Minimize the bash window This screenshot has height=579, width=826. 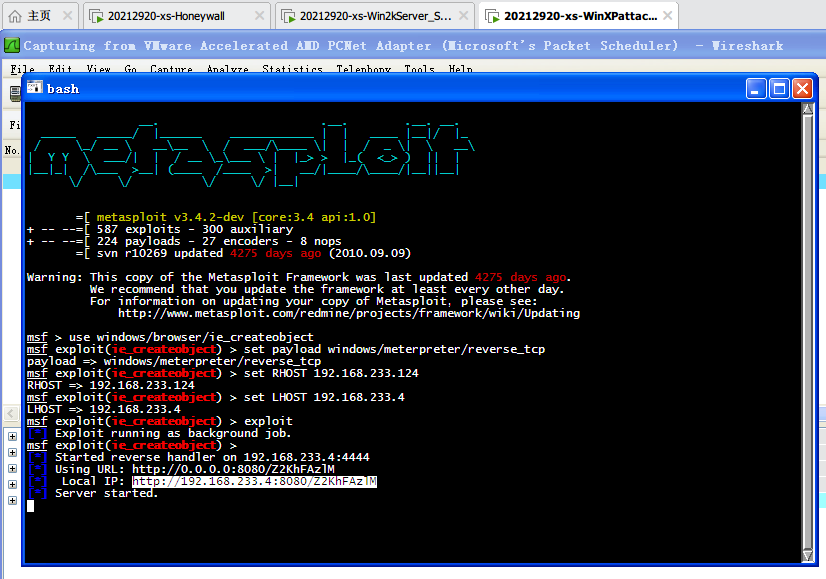756,89
